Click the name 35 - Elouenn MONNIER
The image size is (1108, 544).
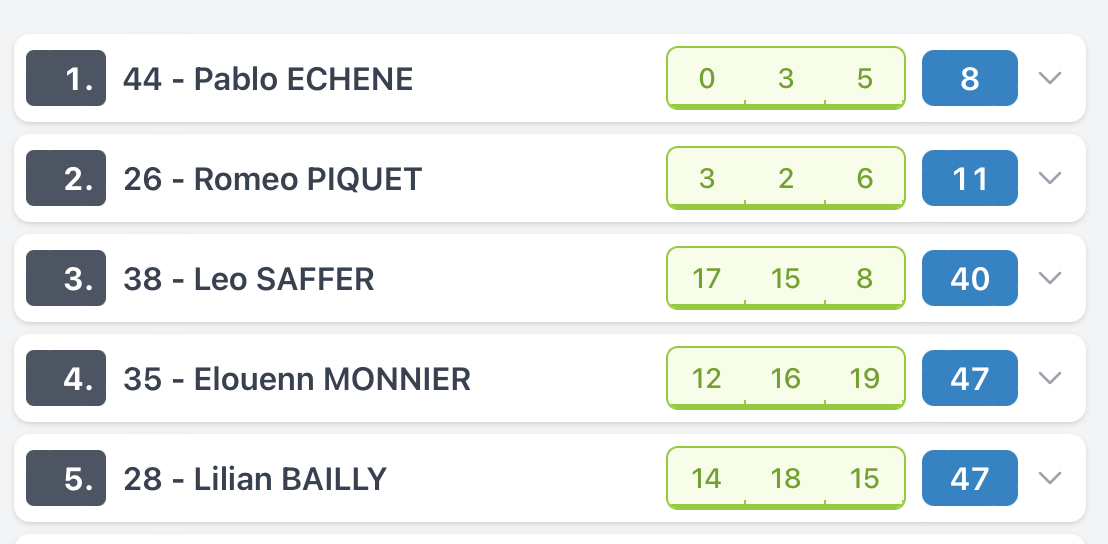tap(297, 379)
